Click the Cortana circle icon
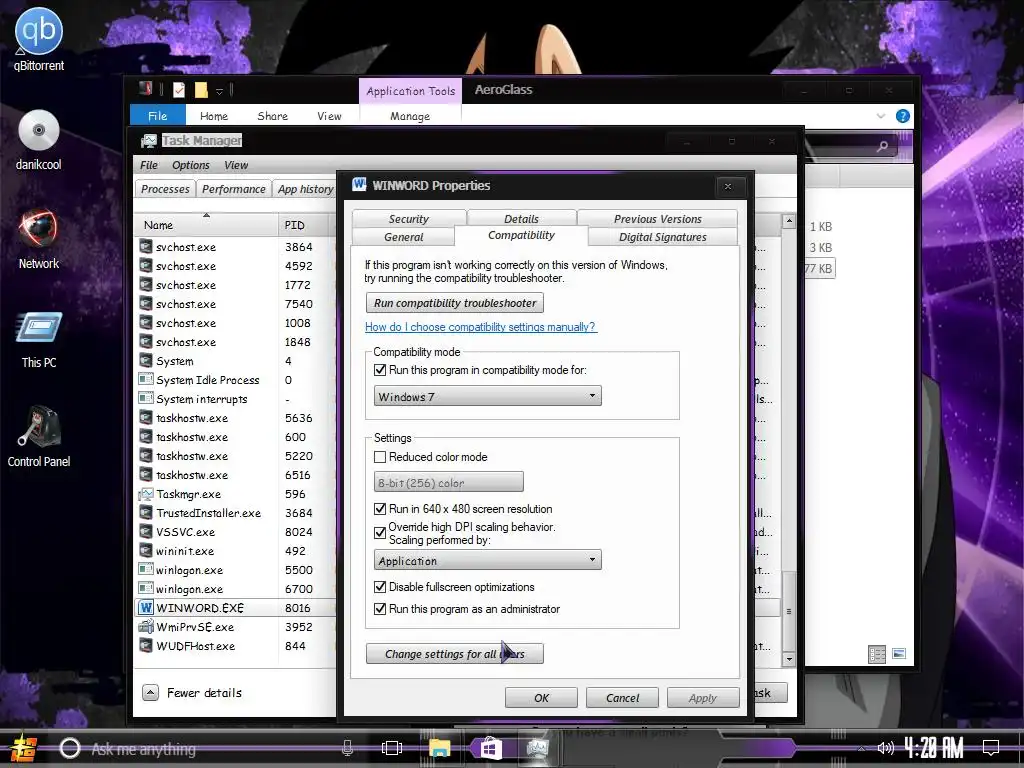 click(70, 748)
